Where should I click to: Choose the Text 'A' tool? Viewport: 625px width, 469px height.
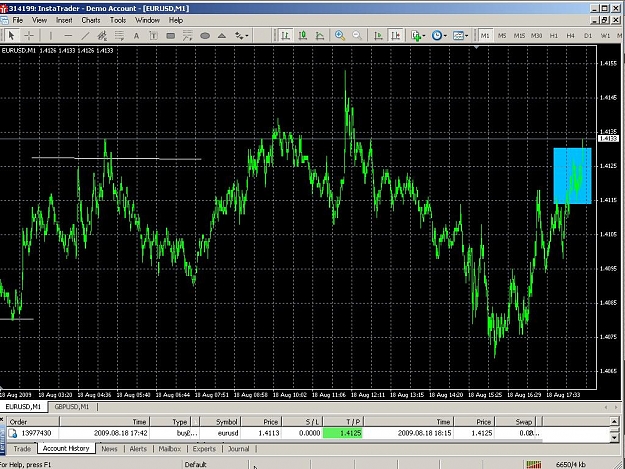136,36
